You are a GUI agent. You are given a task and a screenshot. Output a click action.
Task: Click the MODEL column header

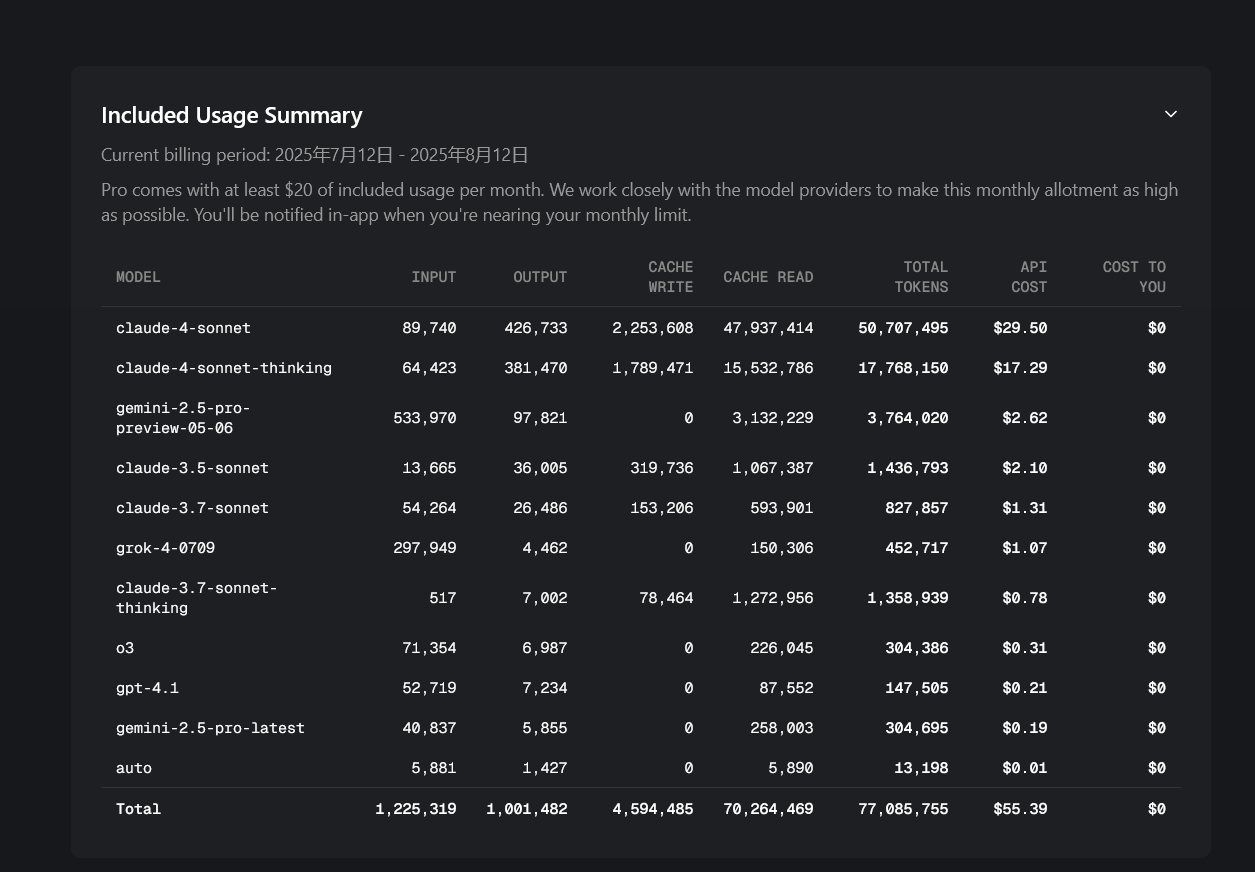pos(138,277)
